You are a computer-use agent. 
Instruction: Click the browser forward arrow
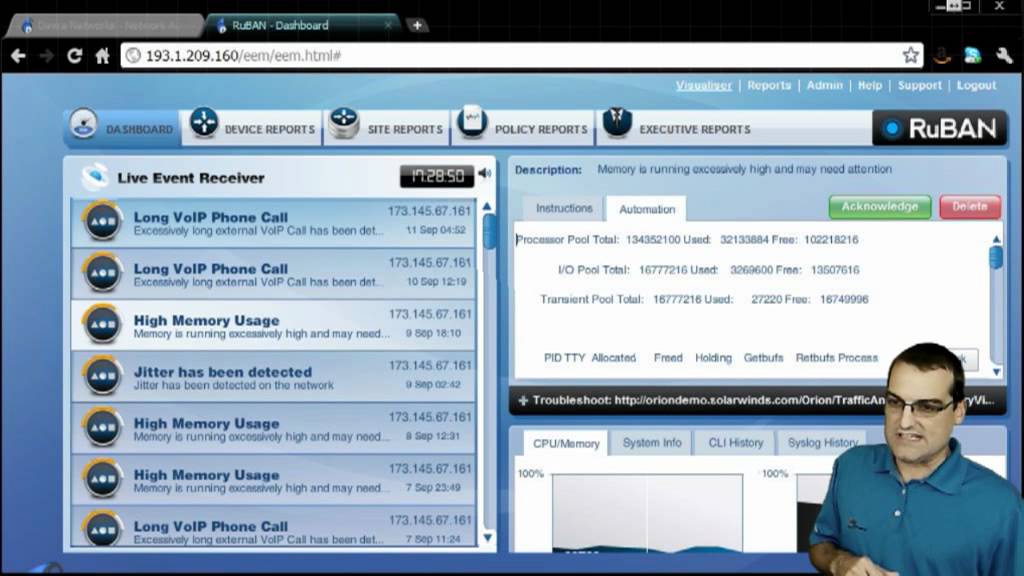46,56
